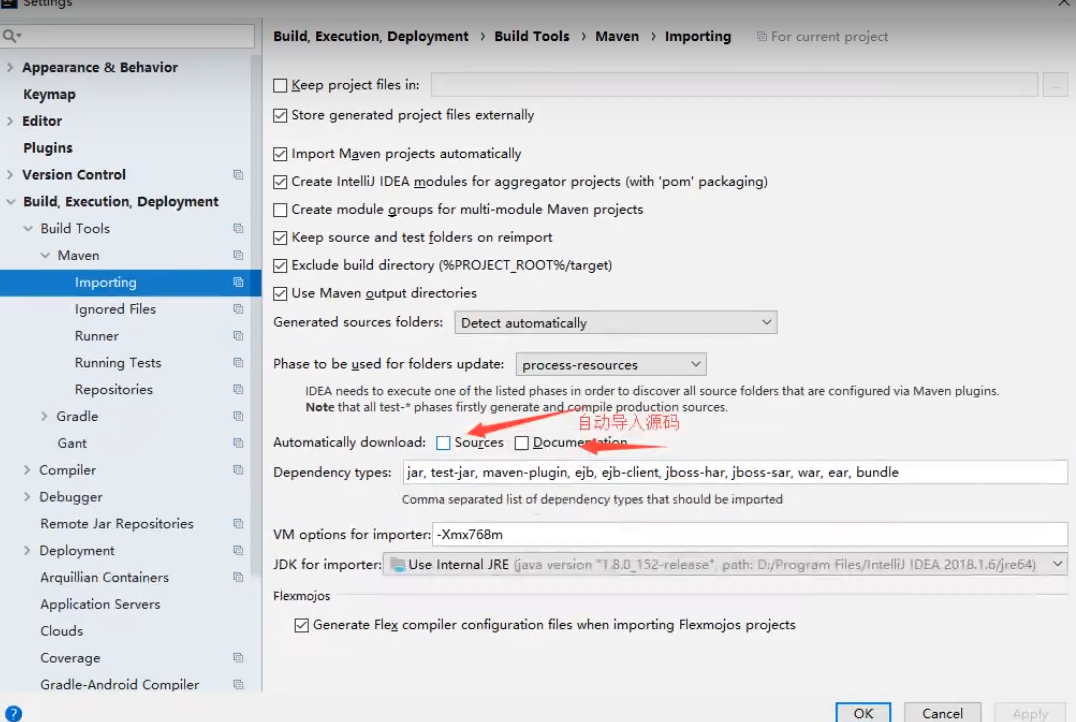Expand the Editor section arrow

tap(10, 121)
